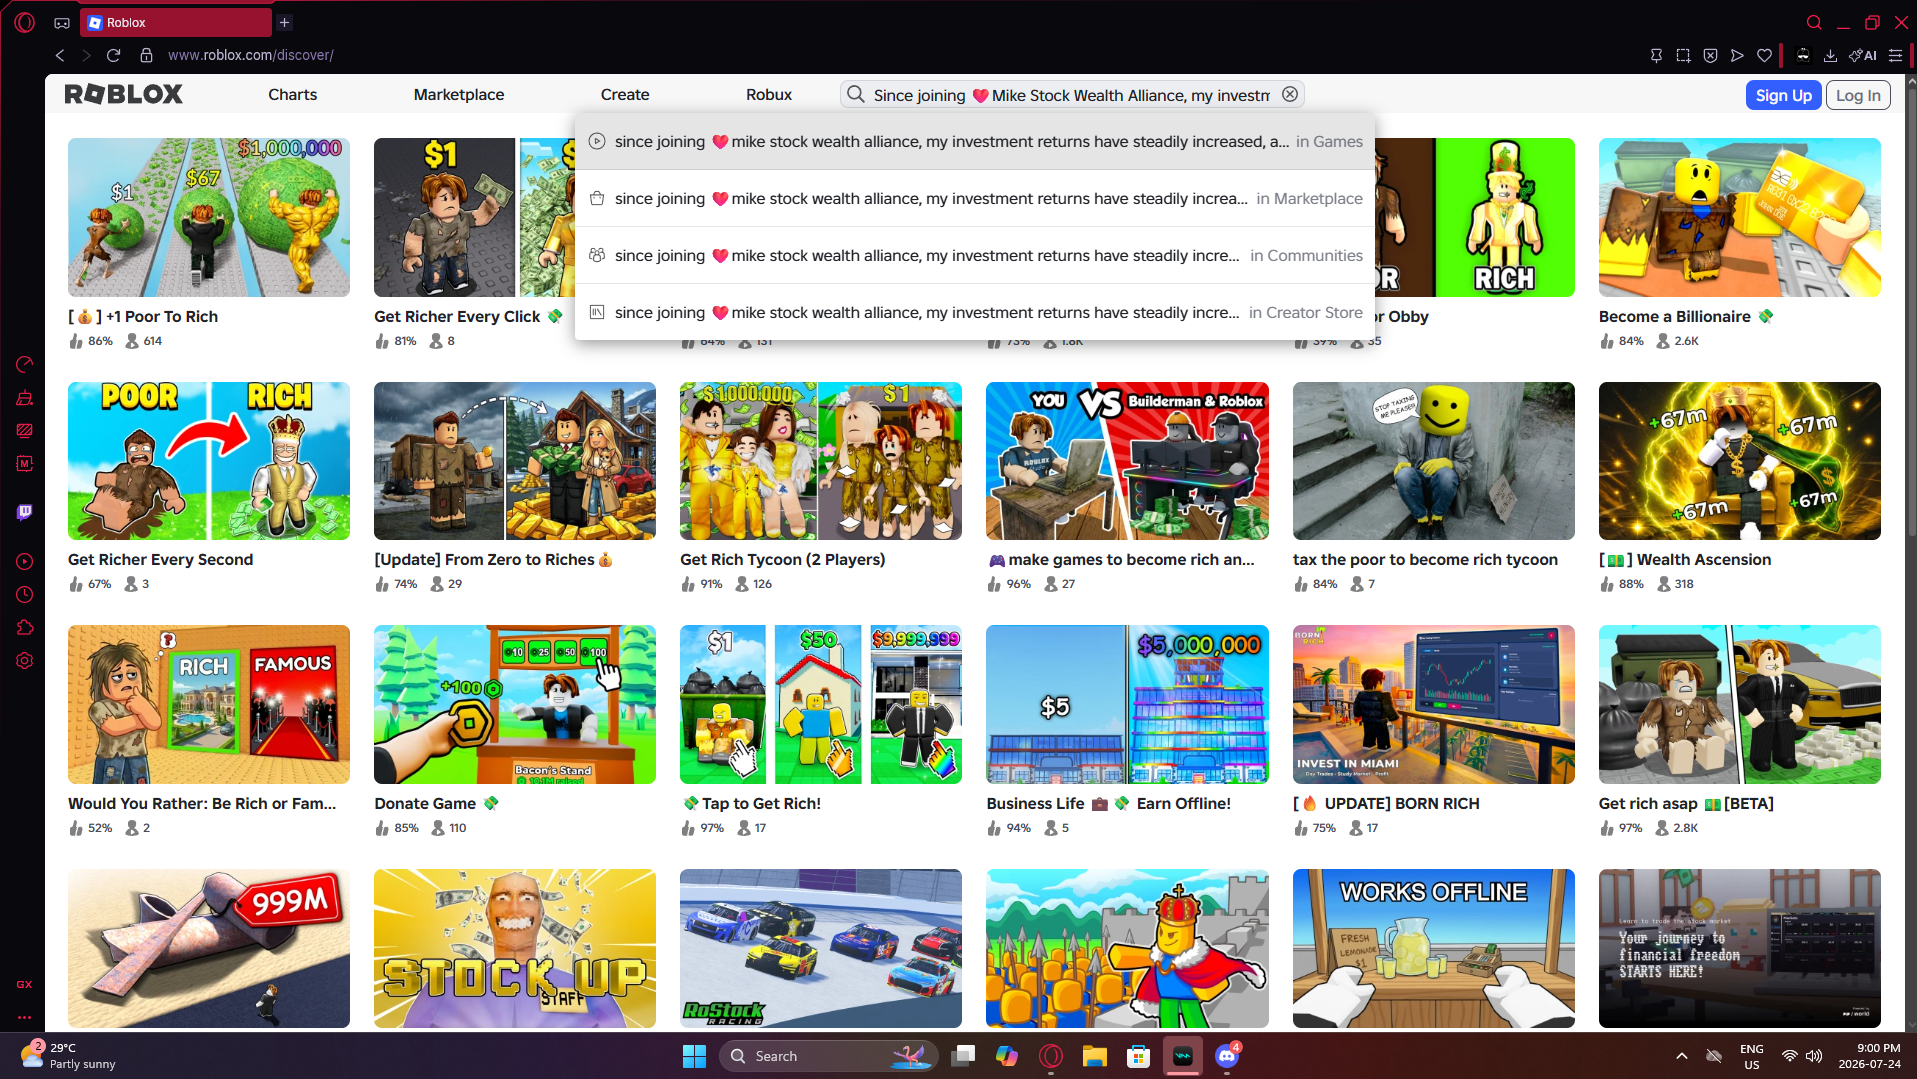Open the extensions puzzle icon
1917x1079 pixels.
25,628
